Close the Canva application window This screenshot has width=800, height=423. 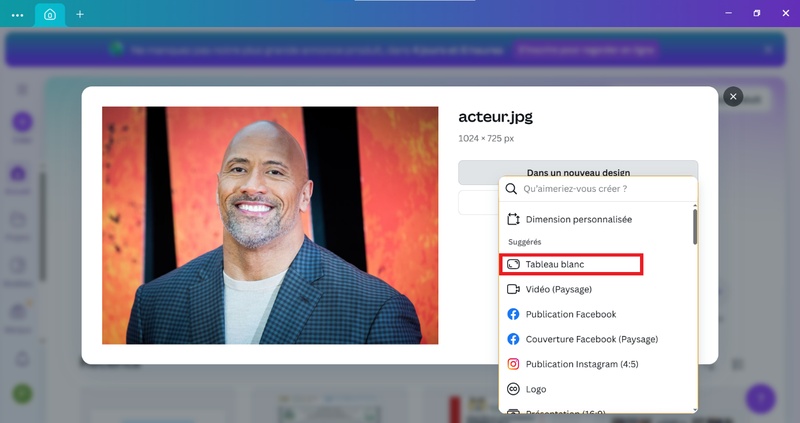pos(785,13)
